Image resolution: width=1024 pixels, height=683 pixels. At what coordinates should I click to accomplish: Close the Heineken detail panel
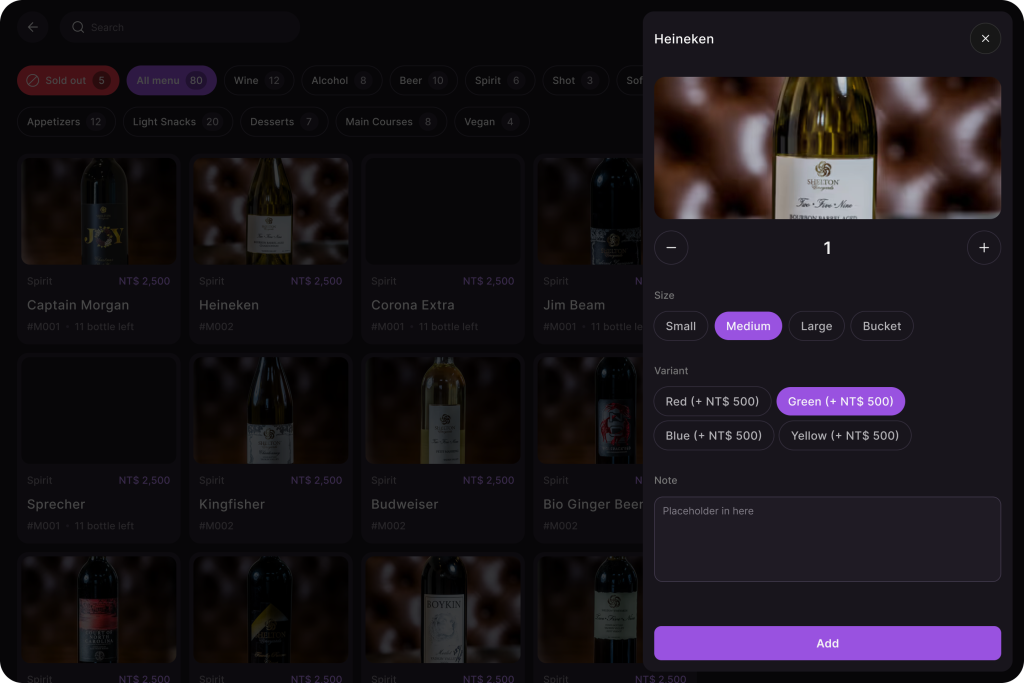pyautogui.click(x=985, y=39)
